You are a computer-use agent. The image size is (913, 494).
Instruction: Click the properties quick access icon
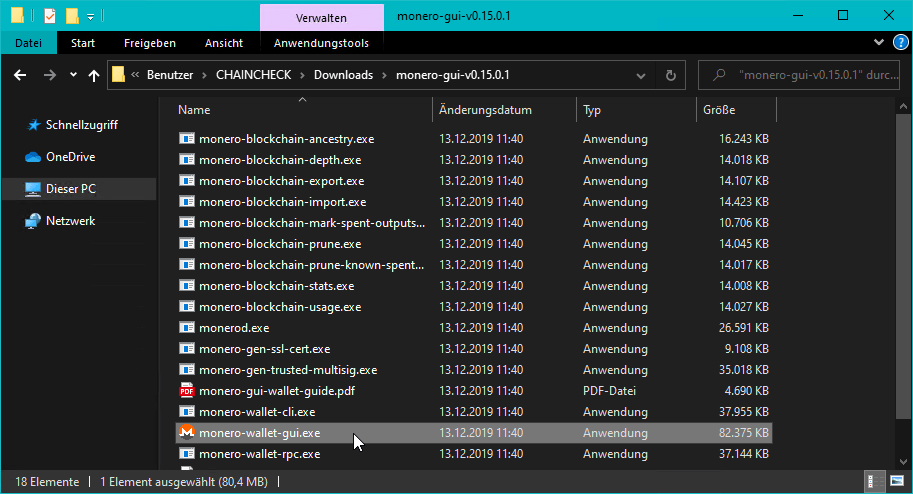(x=50, y=16)
